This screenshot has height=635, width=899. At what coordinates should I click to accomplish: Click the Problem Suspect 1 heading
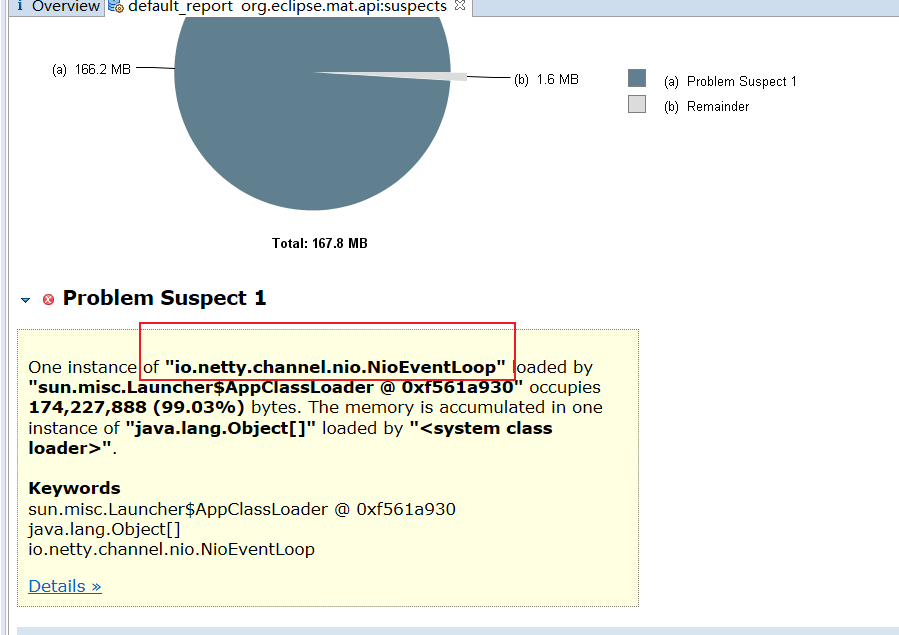(165, 298)
